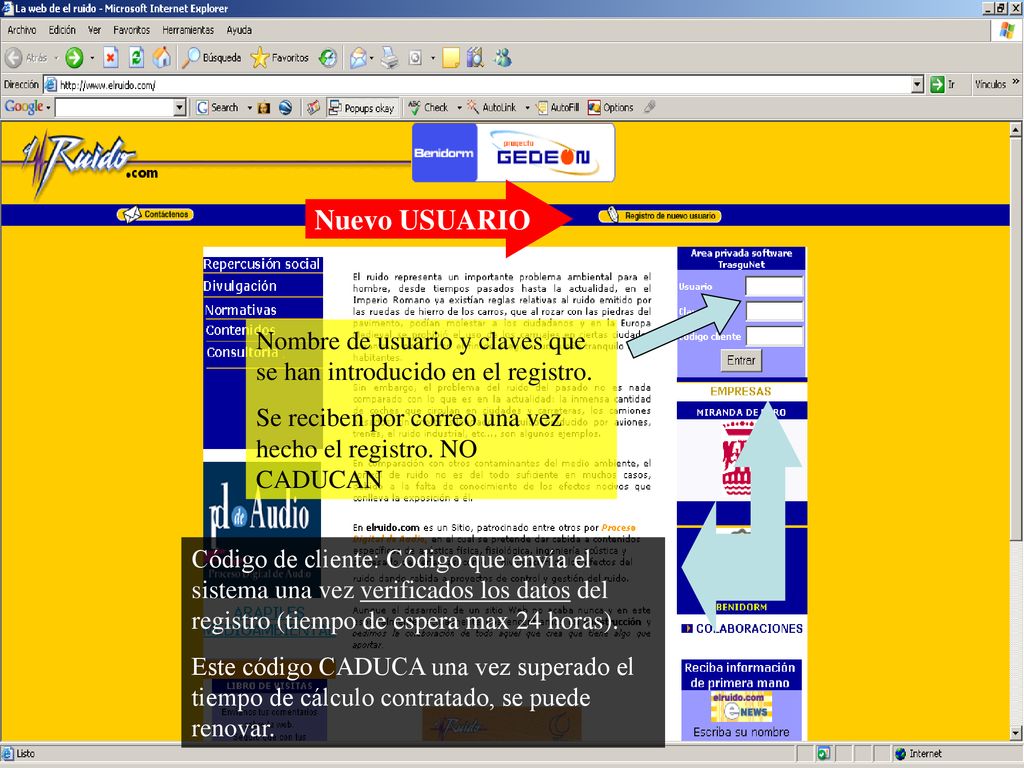Click the AutoFill toolbar button
The height and width of the screenshot is (768, 1024).
coord(558,108)
